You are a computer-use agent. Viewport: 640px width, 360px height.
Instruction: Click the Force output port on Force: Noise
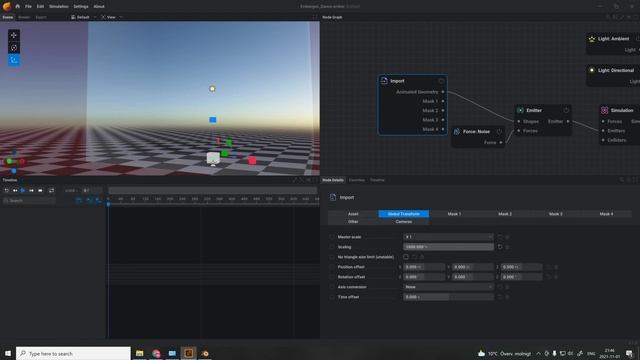501,142
